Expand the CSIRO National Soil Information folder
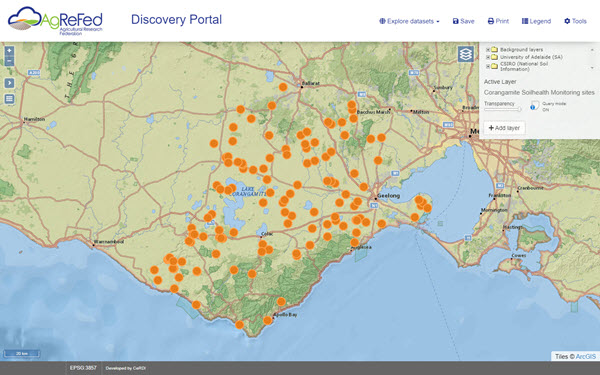Image resolution: width=600 pixels, height=375 pixels. (488, 66)
